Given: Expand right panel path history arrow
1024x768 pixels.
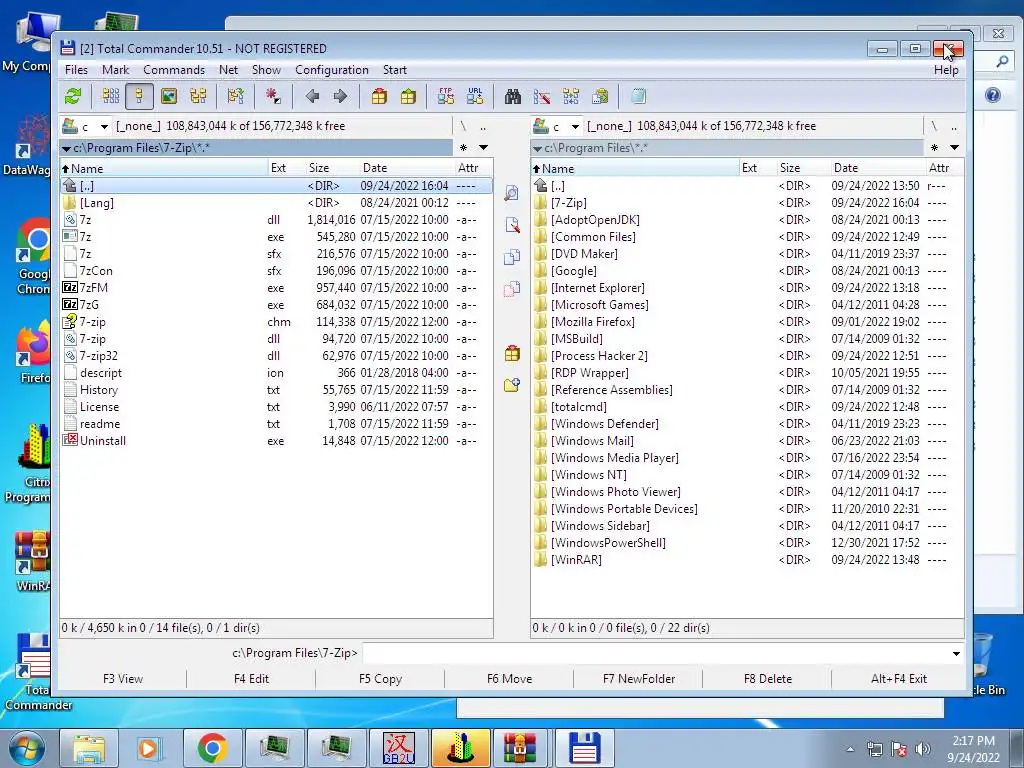Looking at the screenshot, I should (x=537, y=148).
